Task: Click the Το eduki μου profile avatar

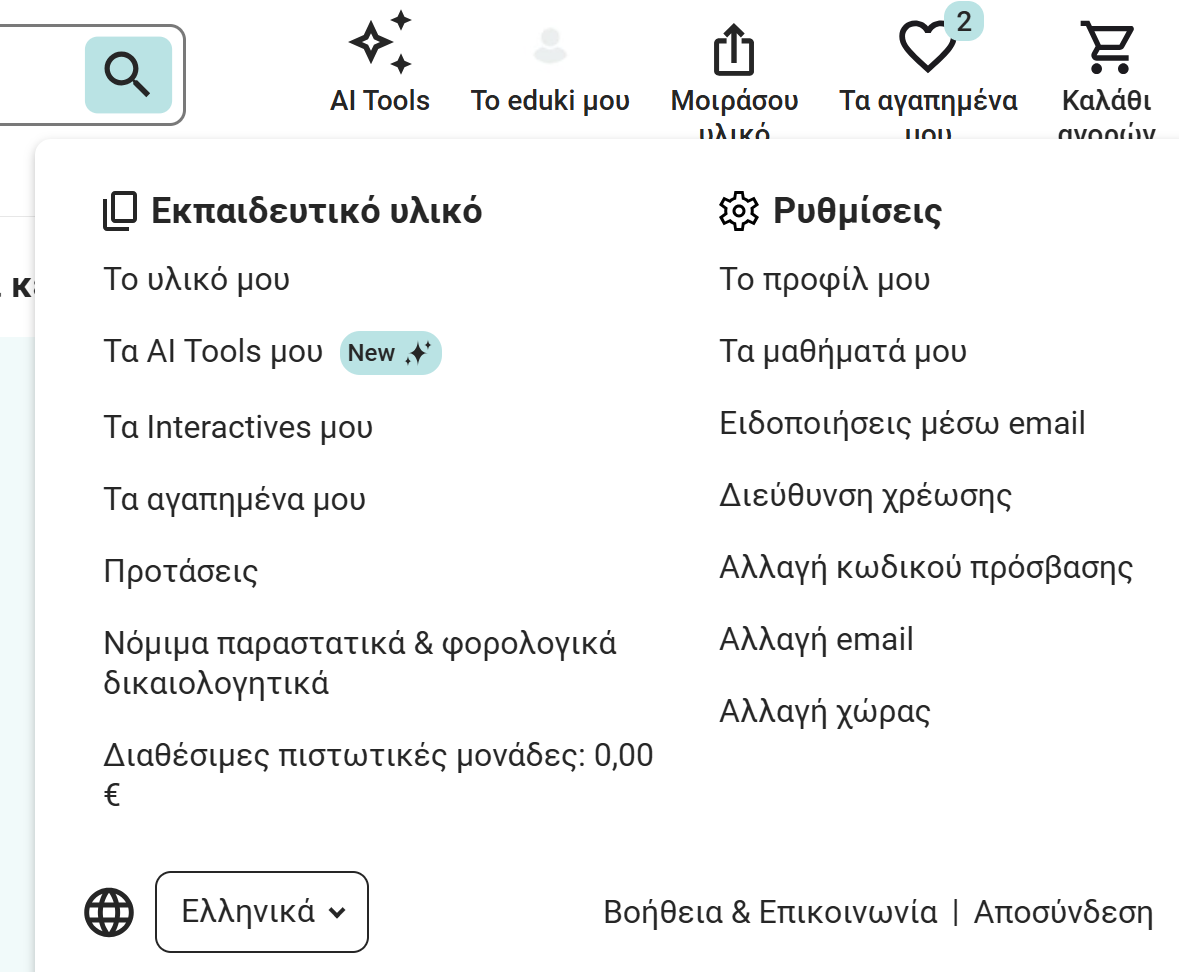Action: point(550,47)
